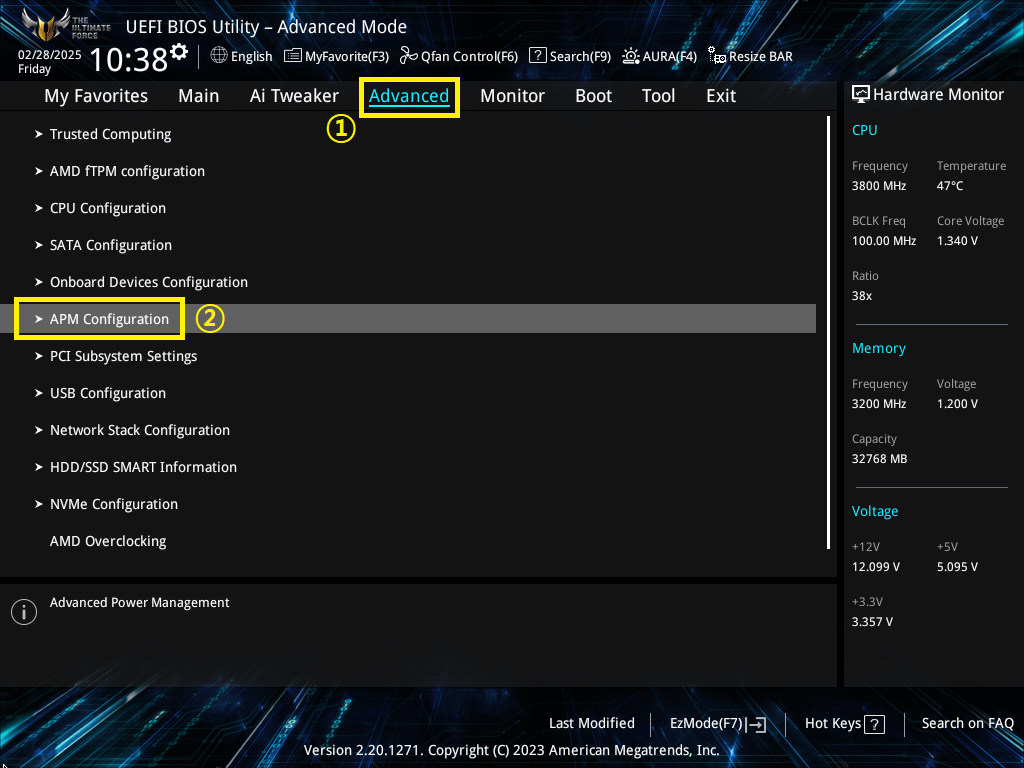Expand AMD fTPM configuration arrow
Image resolution: width=1024 pixels, height=768 pixels.
[x=39, y=171]
